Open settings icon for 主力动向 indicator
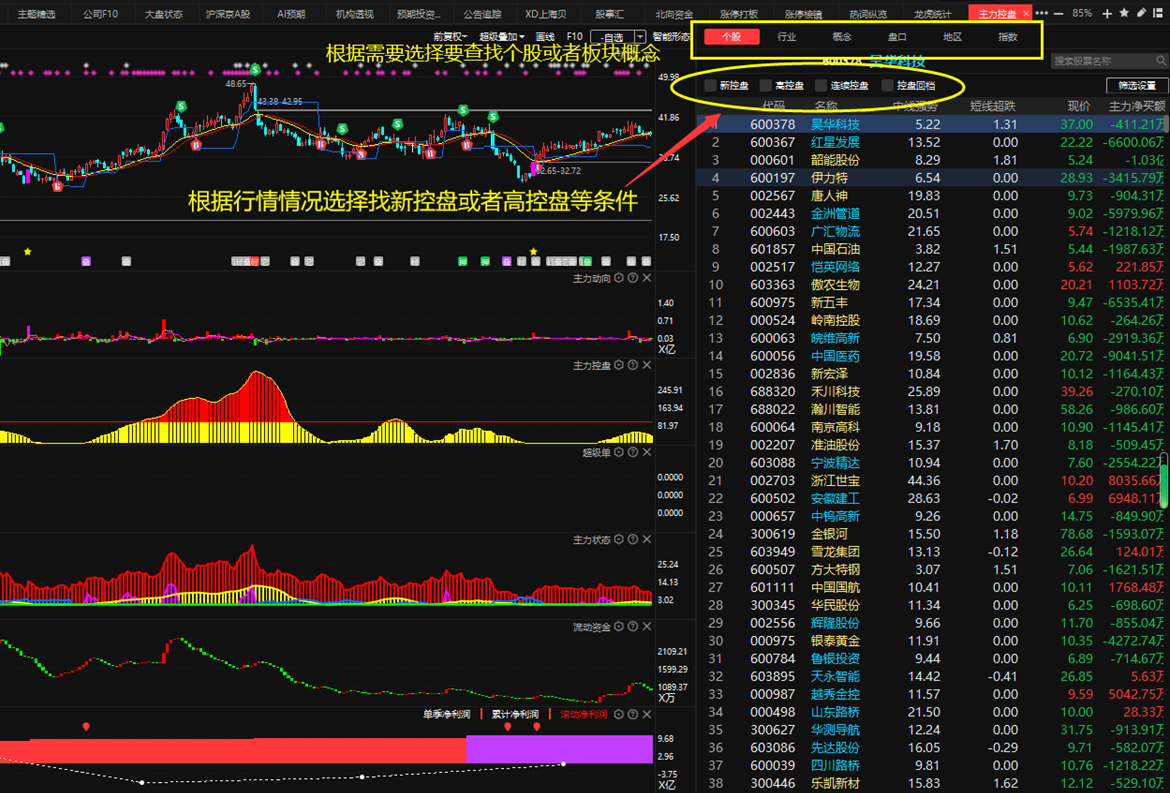 point(619,278)
